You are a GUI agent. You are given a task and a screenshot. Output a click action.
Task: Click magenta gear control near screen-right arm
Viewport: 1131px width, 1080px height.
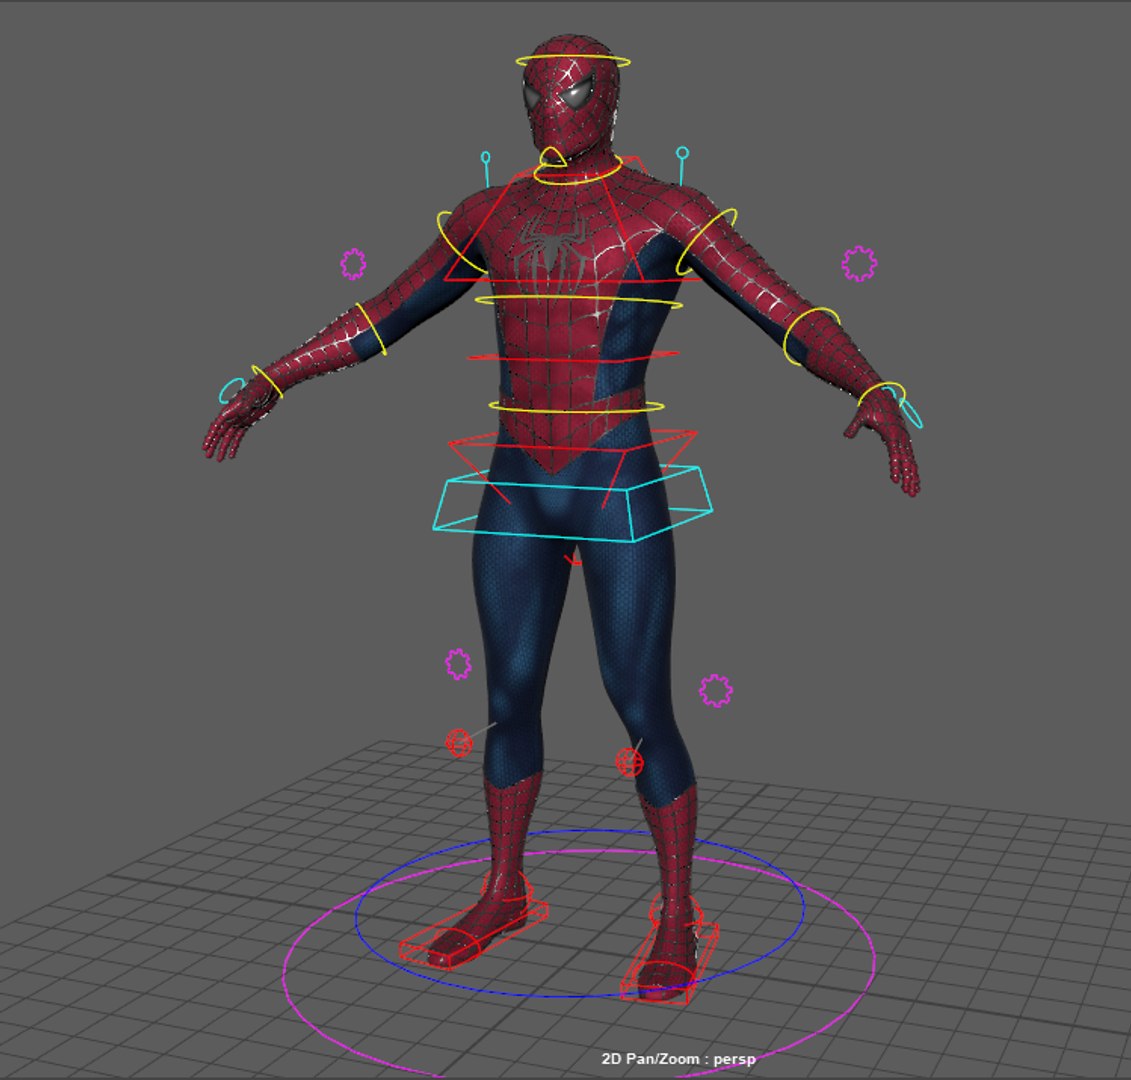(x=860, y=263)
